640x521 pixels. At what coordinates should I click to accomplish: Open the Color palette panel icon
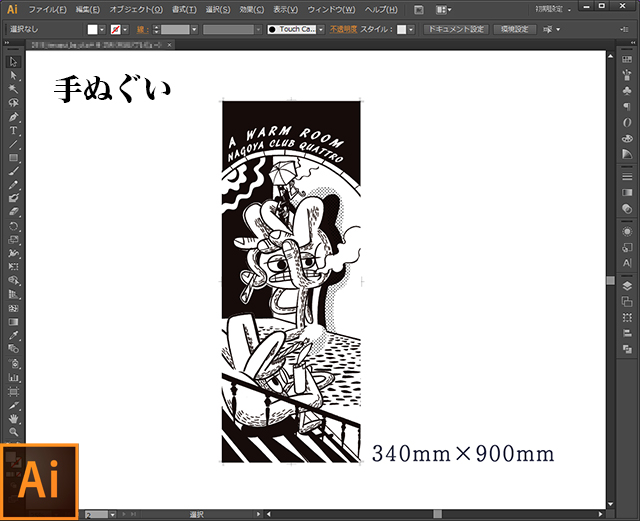[x=627, y=138]
